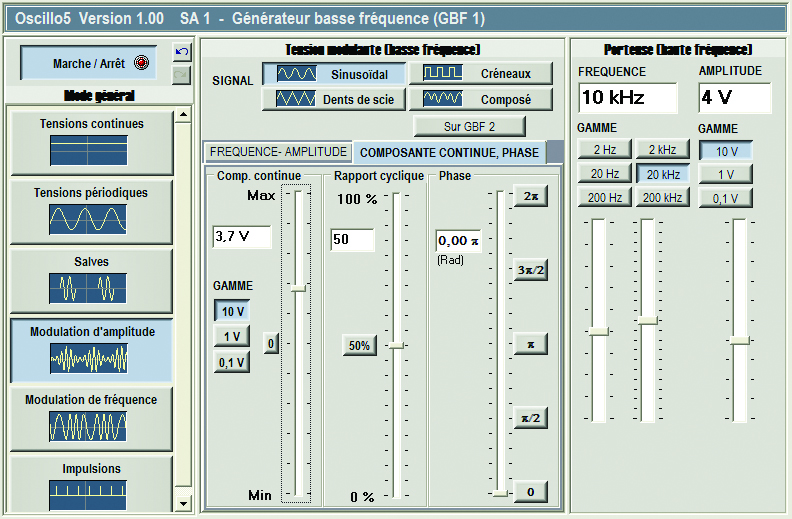The image size is (792, 519).
Task: Click the Rapport cyclique slider handle
Action: click(x=397, y=345)
